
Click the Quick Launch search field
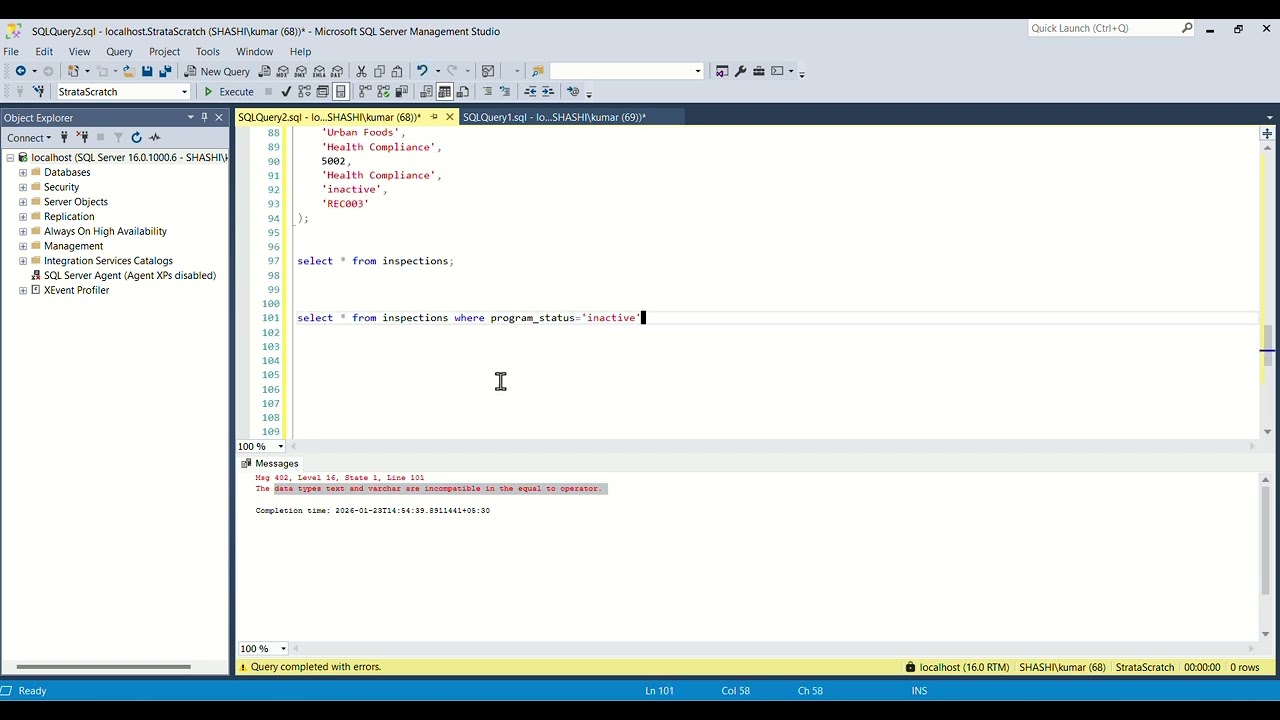pos(1105,28)
